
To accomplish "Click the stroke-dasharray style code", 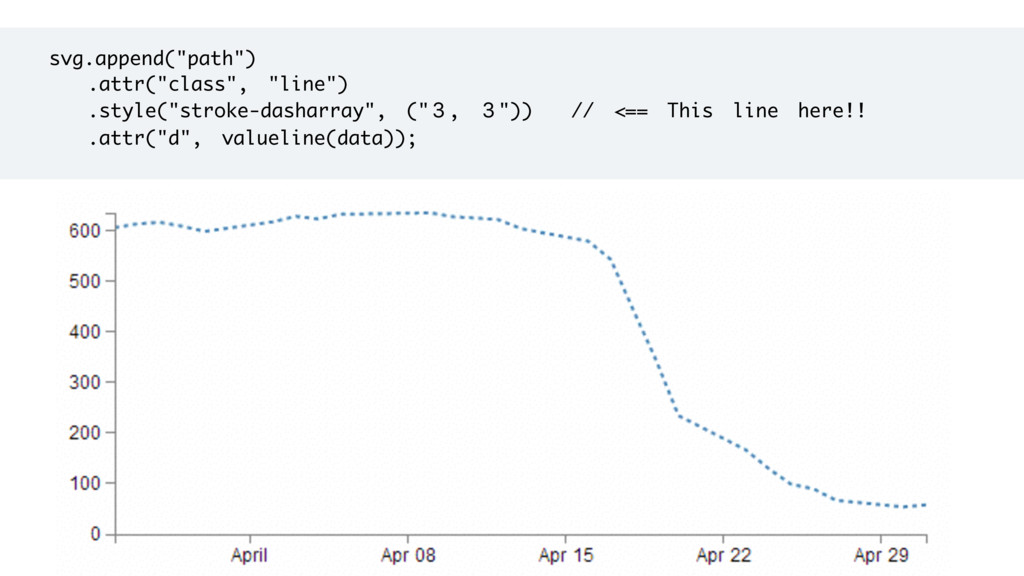I will pos(311,111).
